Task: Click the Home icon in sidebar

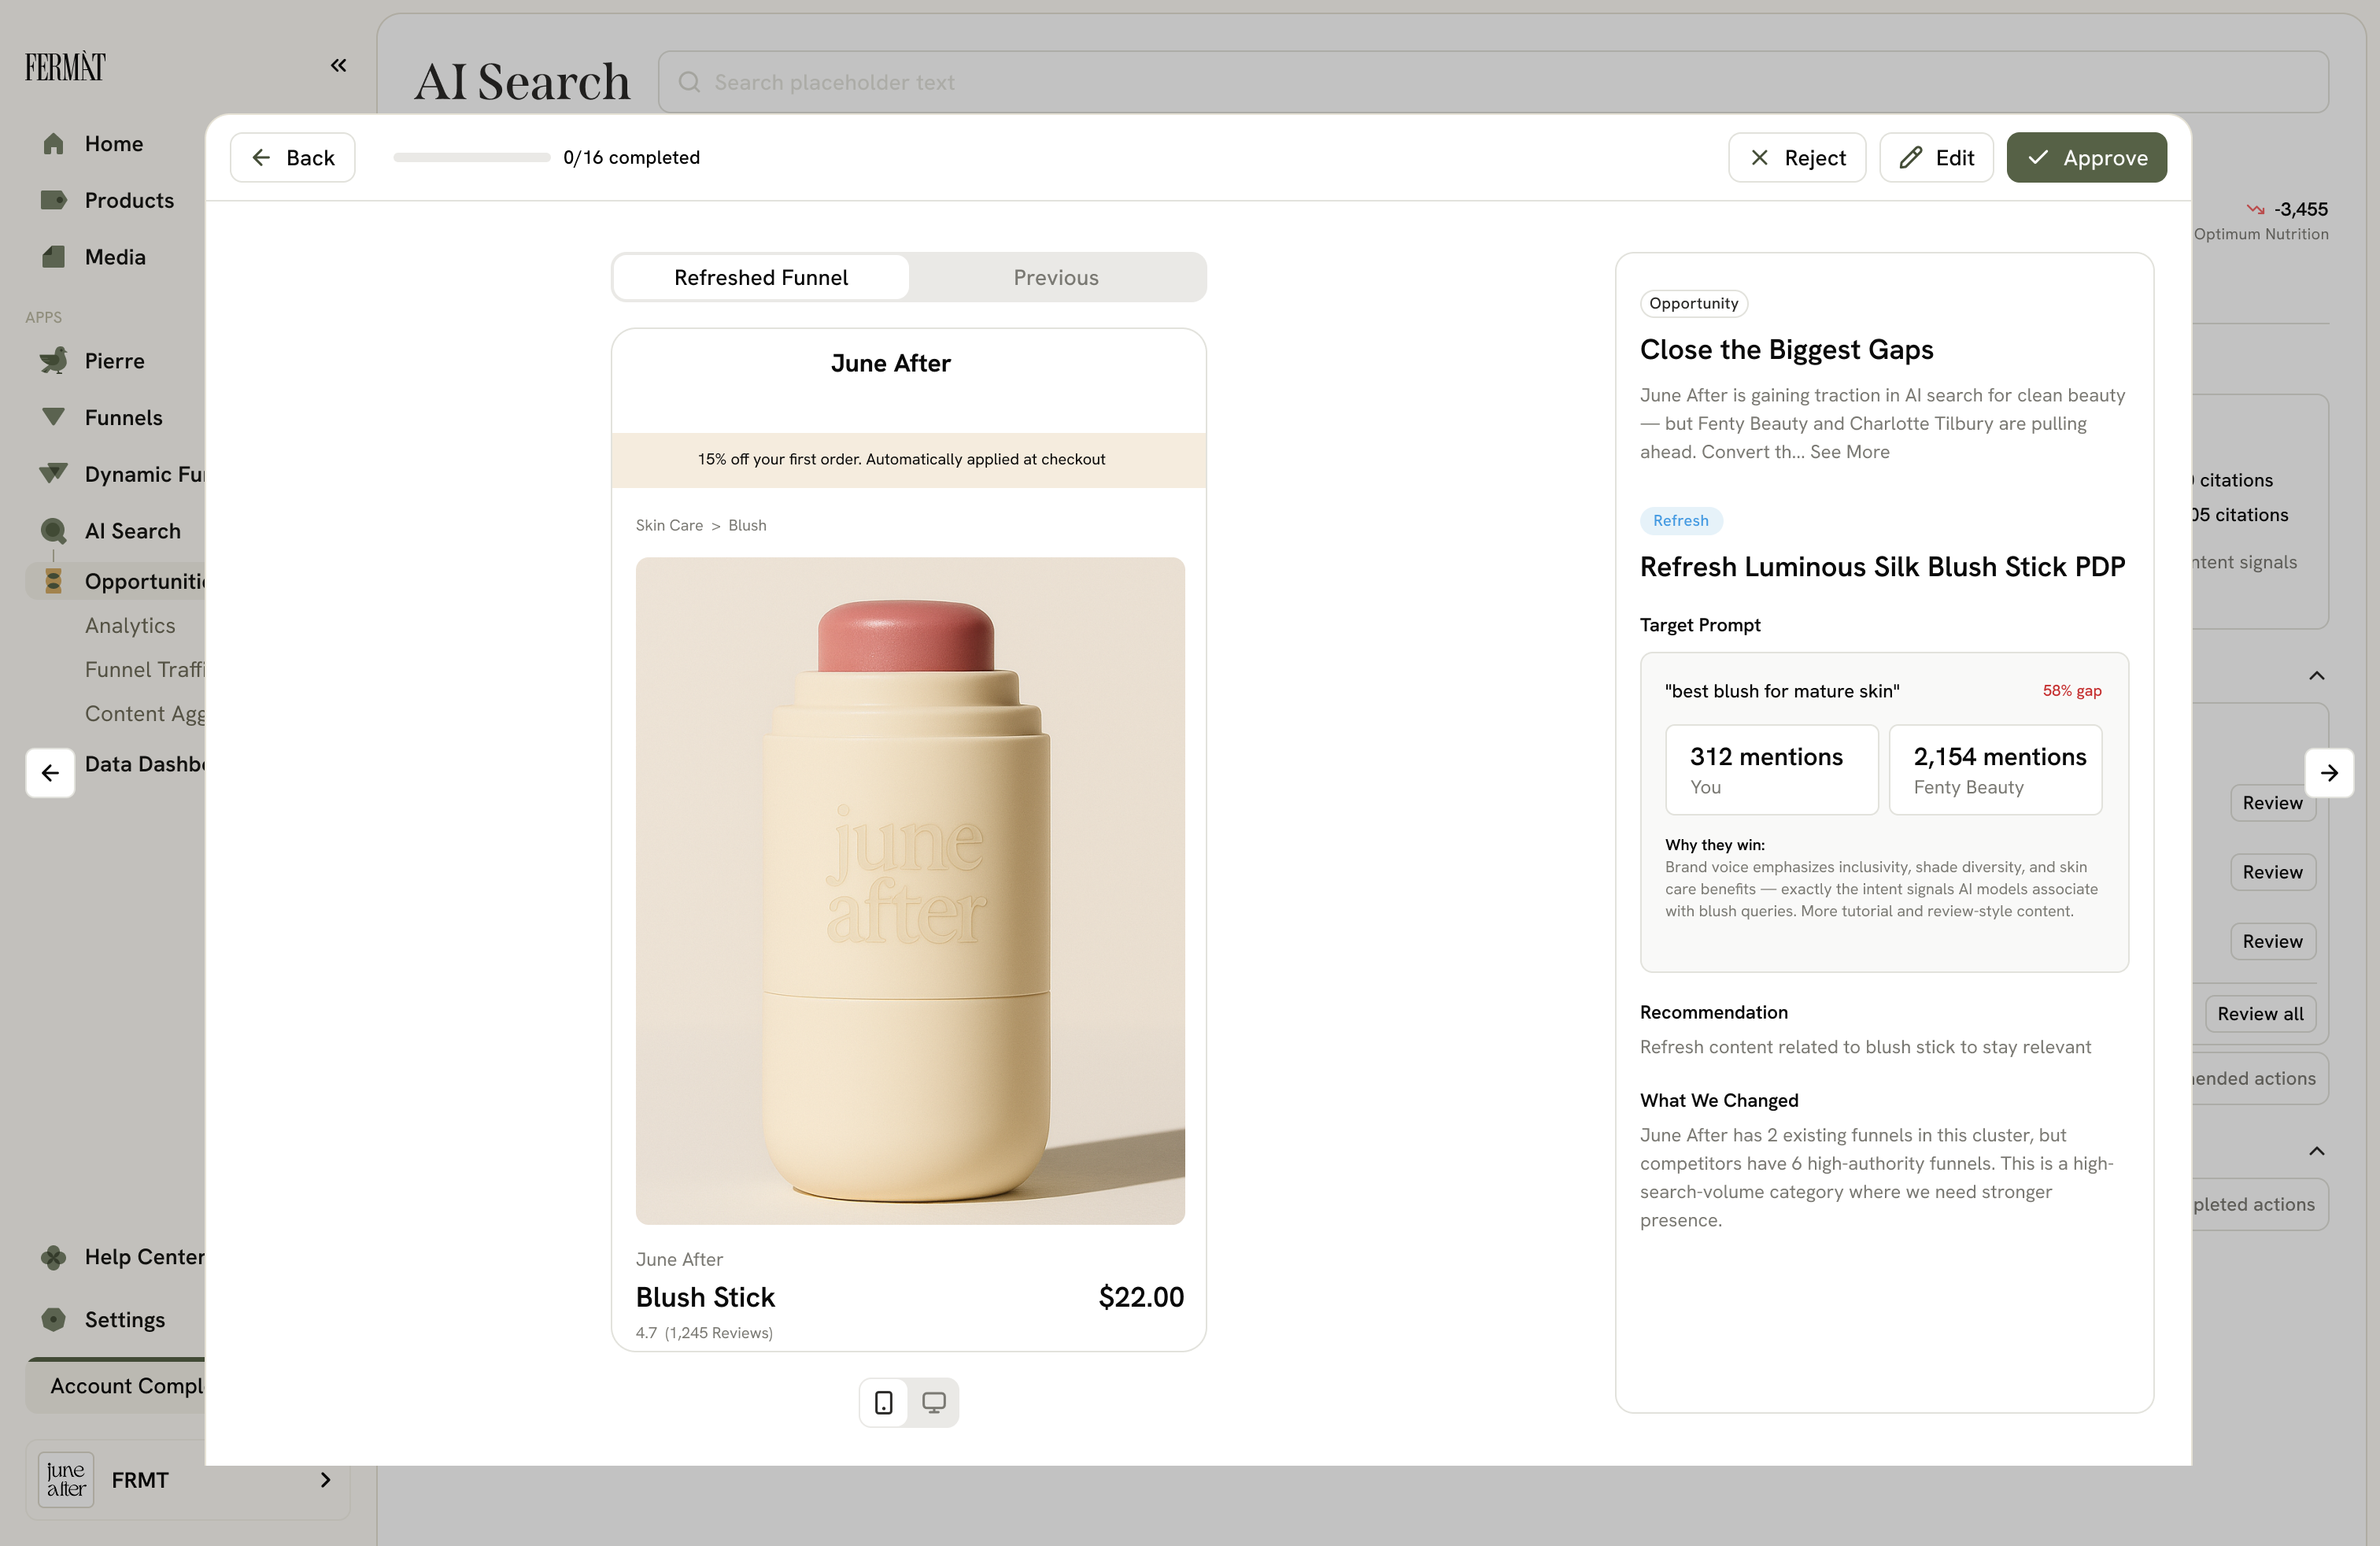Action: (54, 144)
